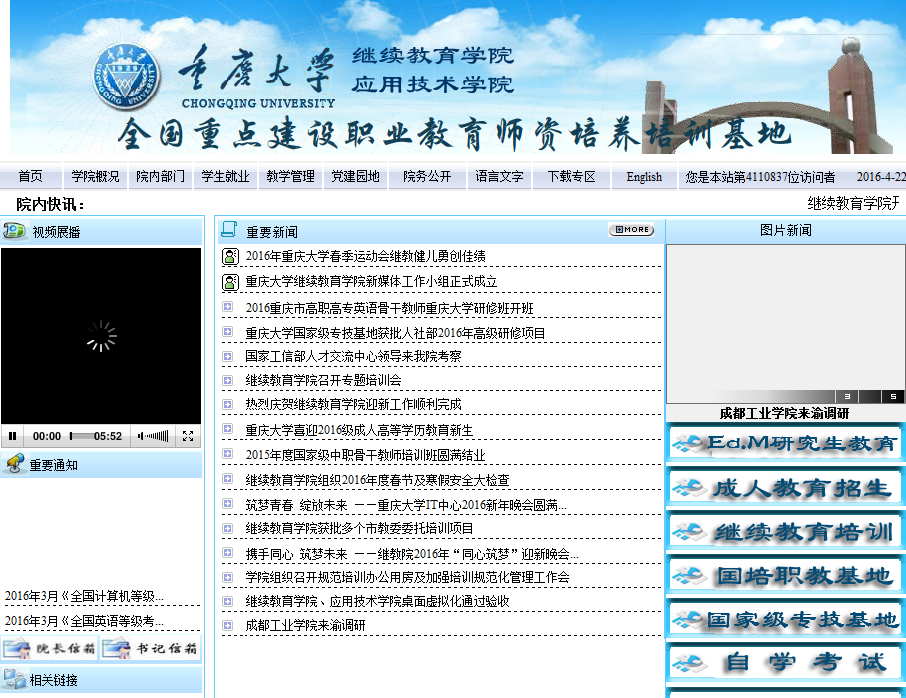Open the 院长信箱 mailbox button
The height and width of the screenshot is (698, 906).
coord(50,648)
